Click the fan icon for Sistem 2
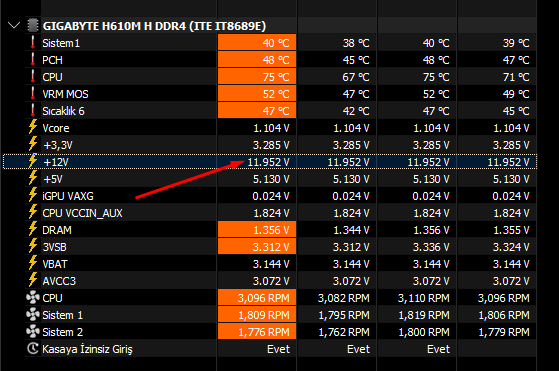 point(33,331)
